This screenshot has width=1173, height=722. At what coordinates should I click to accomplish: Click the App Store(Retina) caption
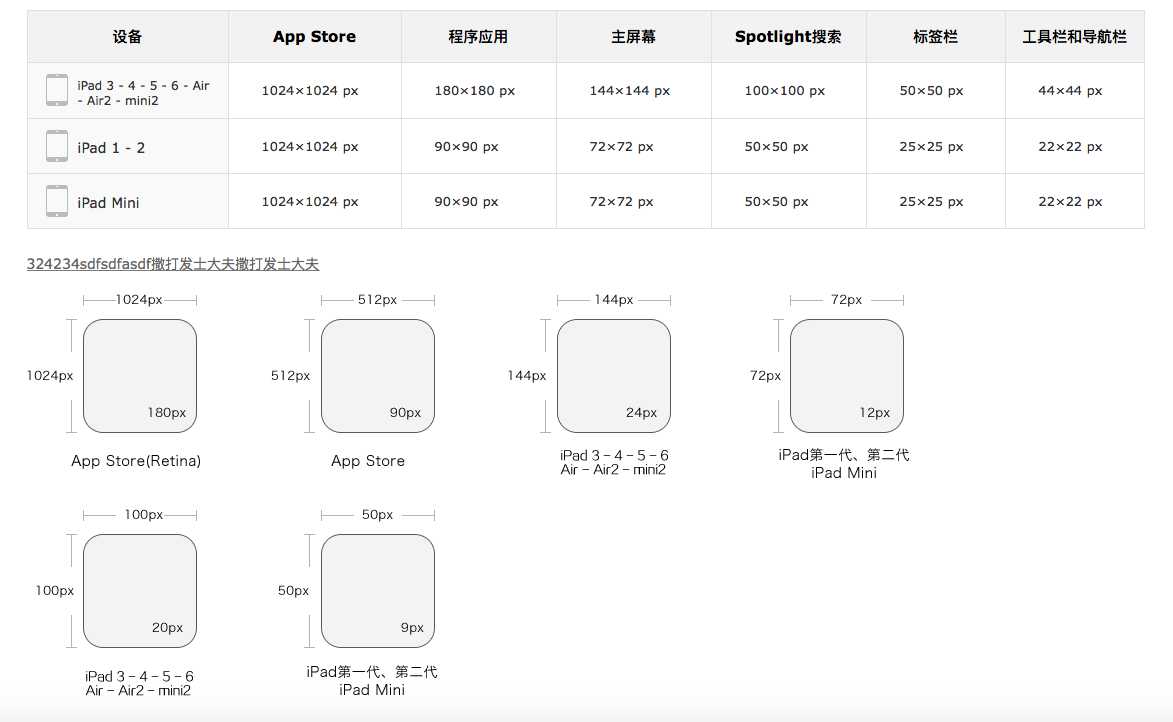pos(136,461)
